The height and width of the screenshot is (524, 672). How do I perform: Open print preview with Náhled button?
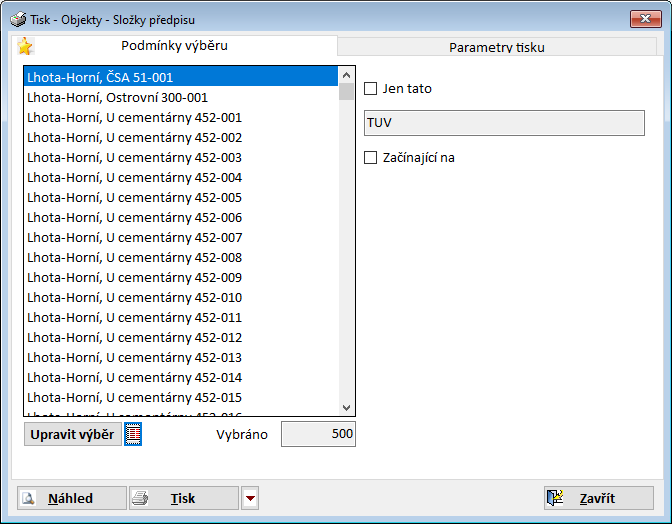tap(72, 499)
